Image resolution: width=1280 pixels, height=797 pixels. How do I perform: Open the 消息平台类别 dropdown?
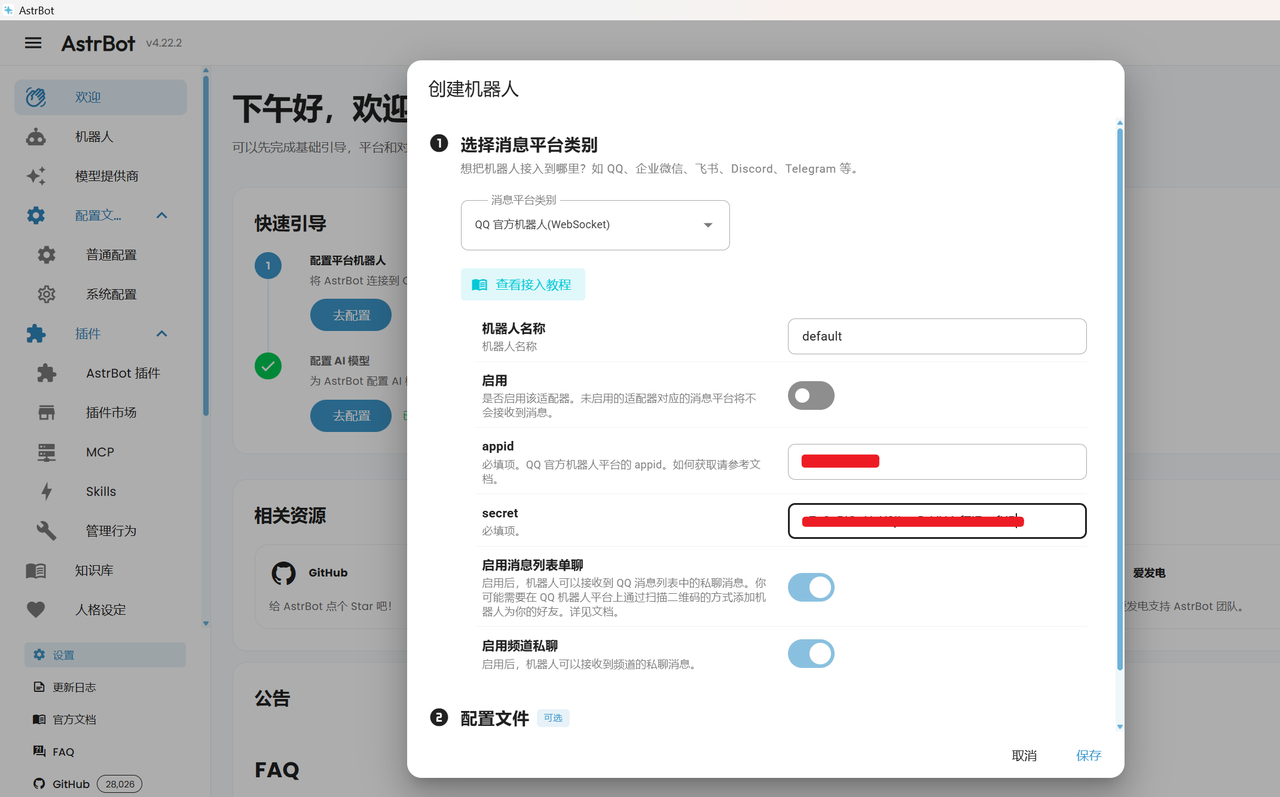[x=595, y=225]
